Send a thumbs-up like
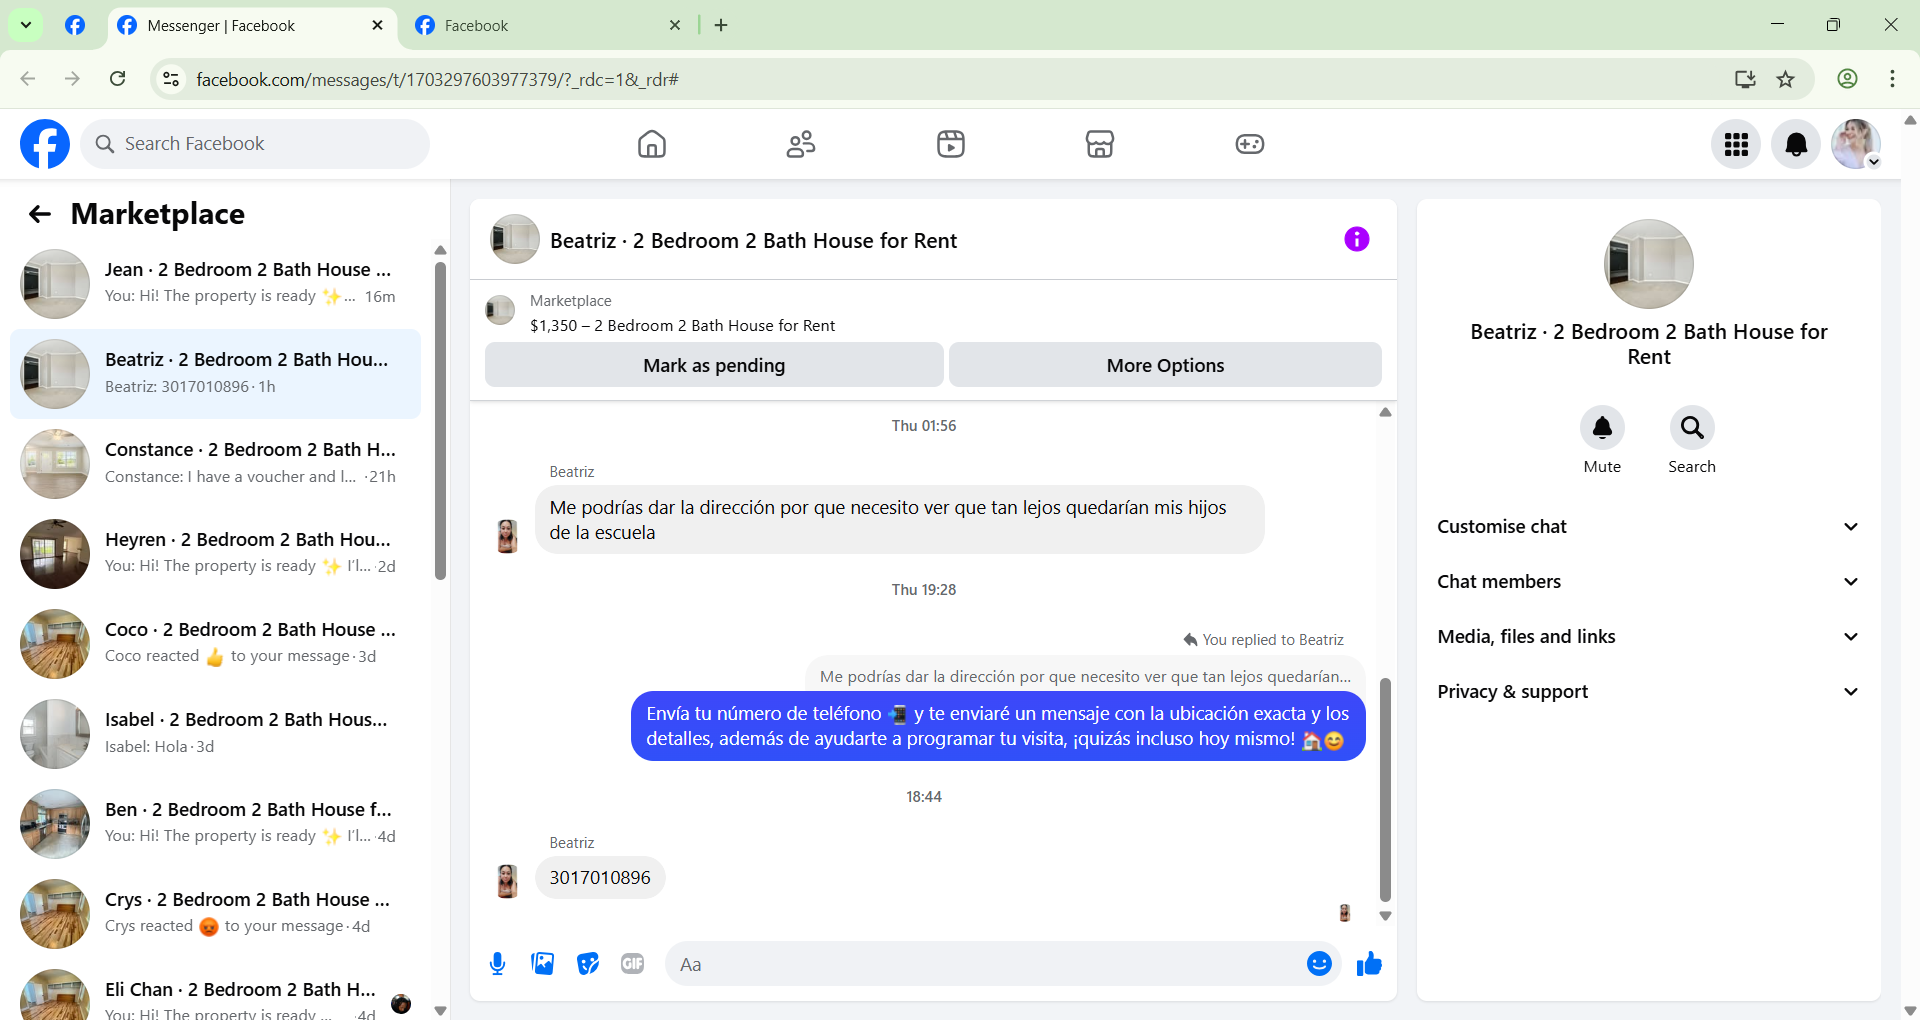Image resolution: width=1920 pixels, height=1020 pixels. tap(1369, 964)
